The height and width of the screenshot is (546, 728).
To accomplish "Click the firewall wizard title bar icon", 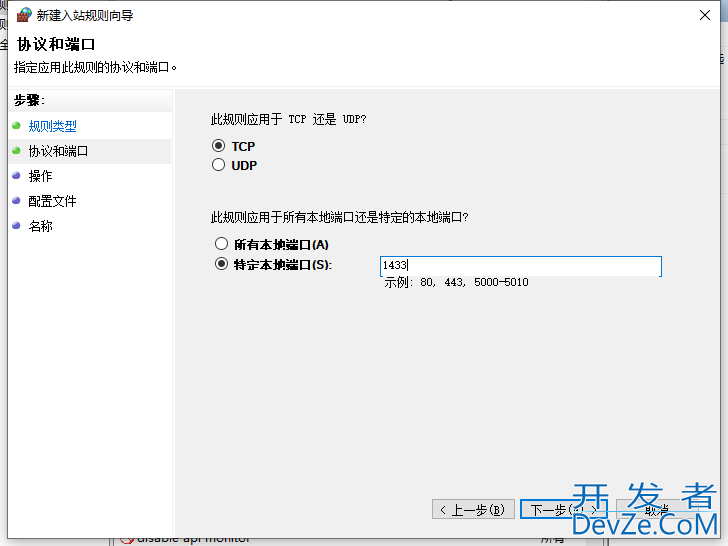I will 24,15.
